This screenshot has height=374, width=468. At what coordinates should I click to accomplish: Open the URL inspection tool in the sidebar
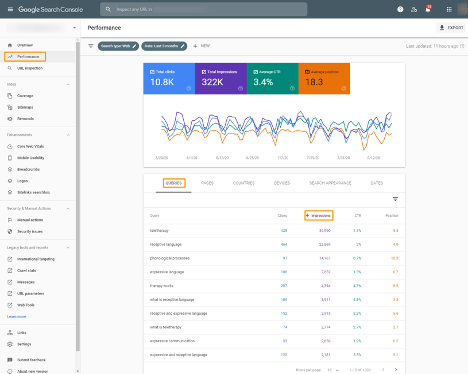(x=30, y=68)
